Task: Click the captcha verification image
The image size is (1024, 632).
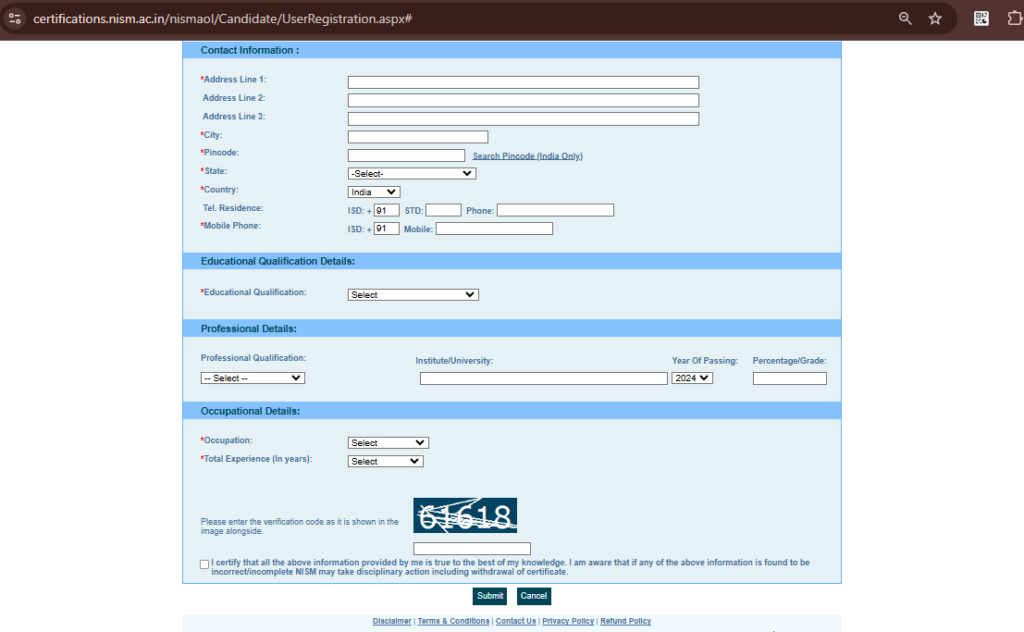Action: (x=465, y=515)
